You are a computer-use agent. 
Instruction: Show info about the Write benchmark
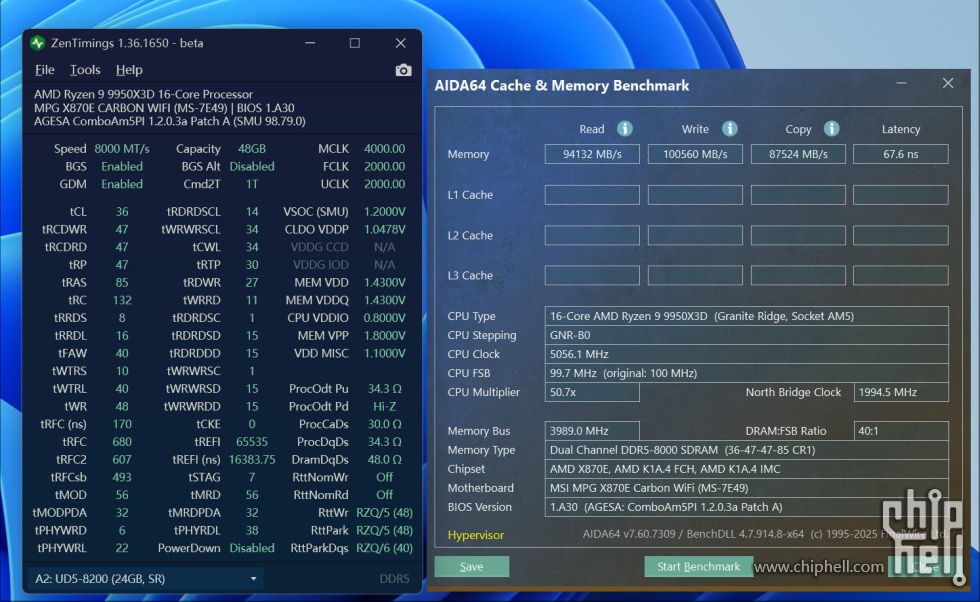pos(729,129)
